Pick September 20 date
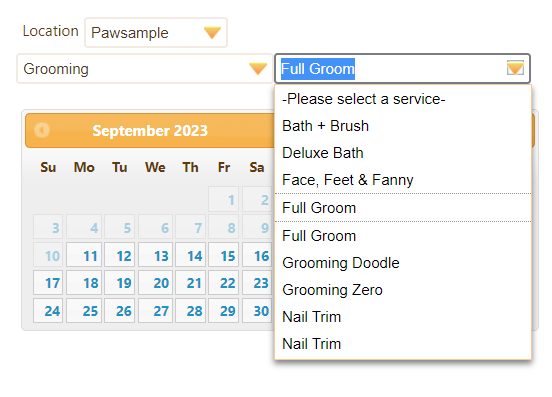 155,283
